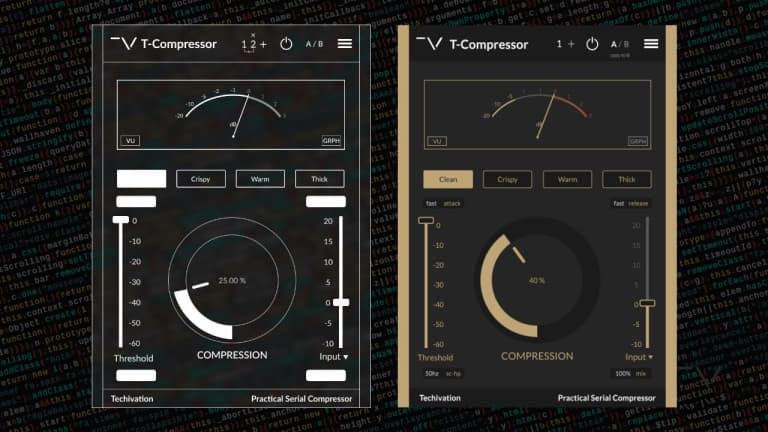Viewport: 768px width, 432px height.
Task: Switch to B state in gold-themed plugin
Action: point(626,44)
